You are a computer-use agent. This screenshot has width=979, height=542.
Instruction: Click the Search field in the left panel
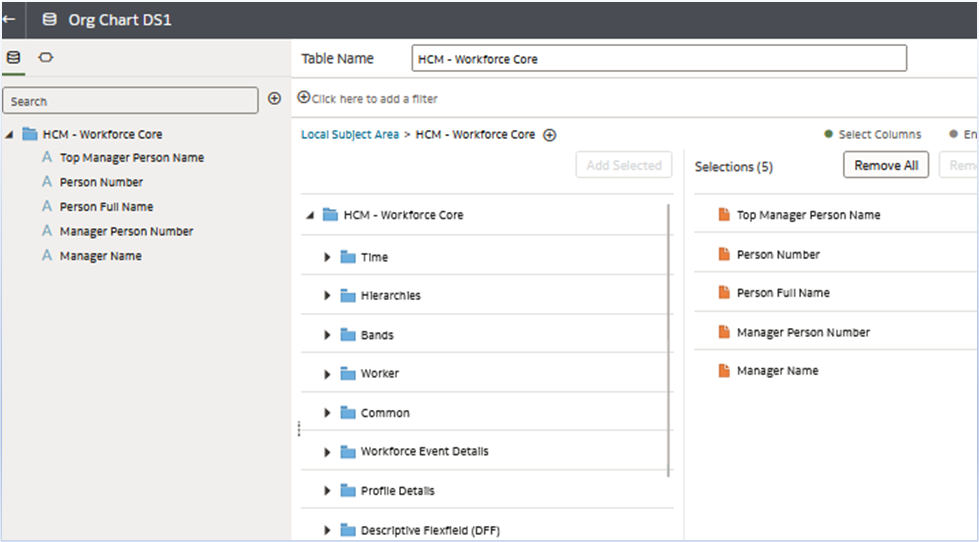(x=130, y=100)
